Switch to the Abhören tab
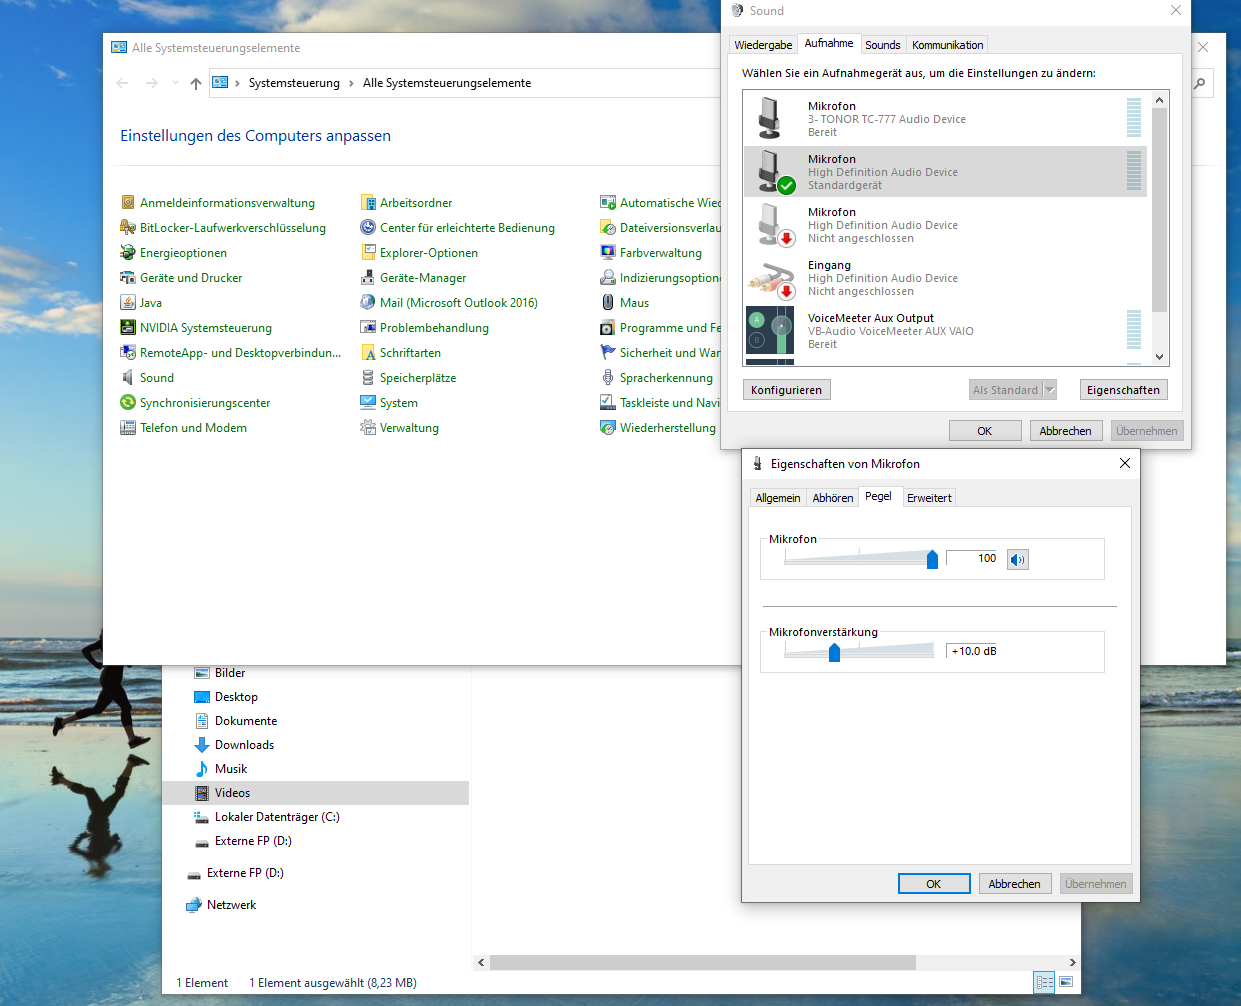Screen dimensions: 1241x1006 (x=833, y=498)
